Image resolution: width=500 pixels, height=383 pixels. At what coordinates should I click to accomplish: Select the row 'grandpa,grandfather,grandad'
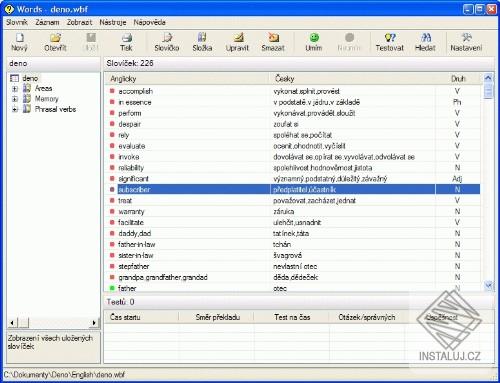[293, 277]
